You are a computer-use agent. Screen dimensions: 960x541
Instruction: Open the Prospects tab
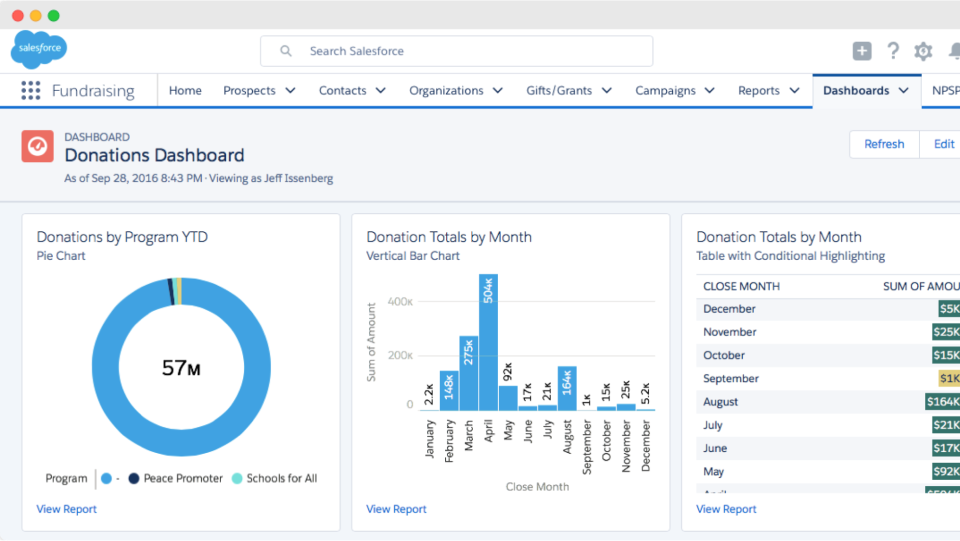249,91
